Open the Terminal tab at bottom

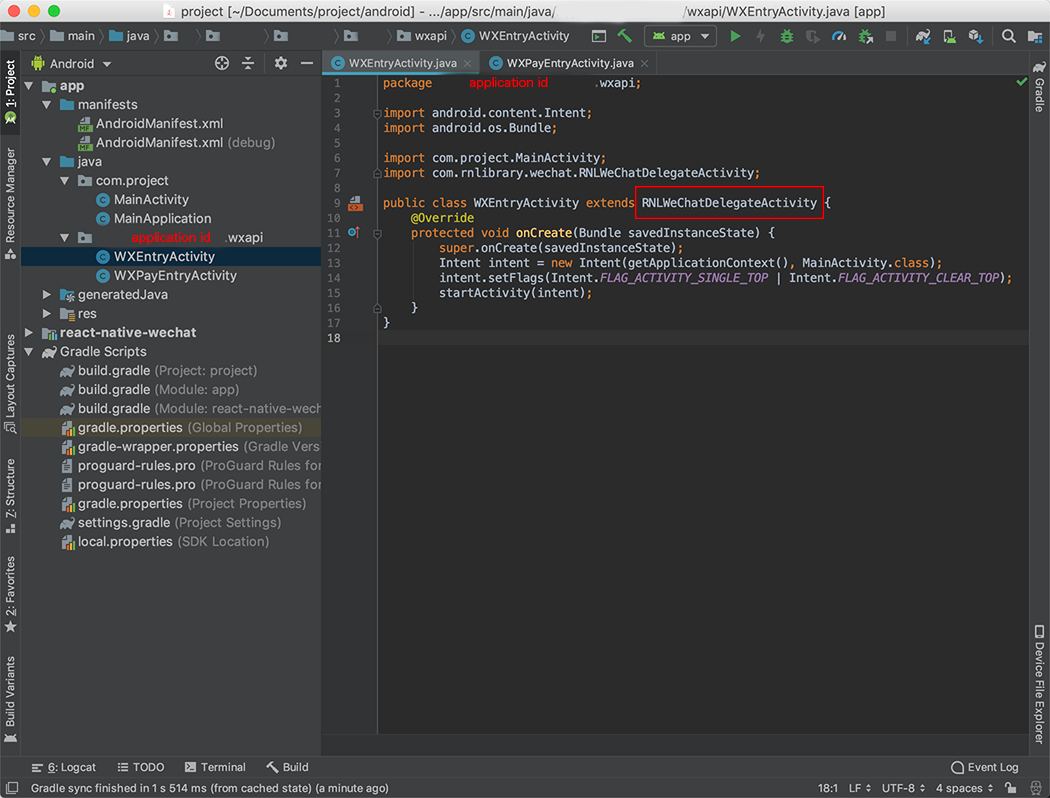click(x=215, y=767)
